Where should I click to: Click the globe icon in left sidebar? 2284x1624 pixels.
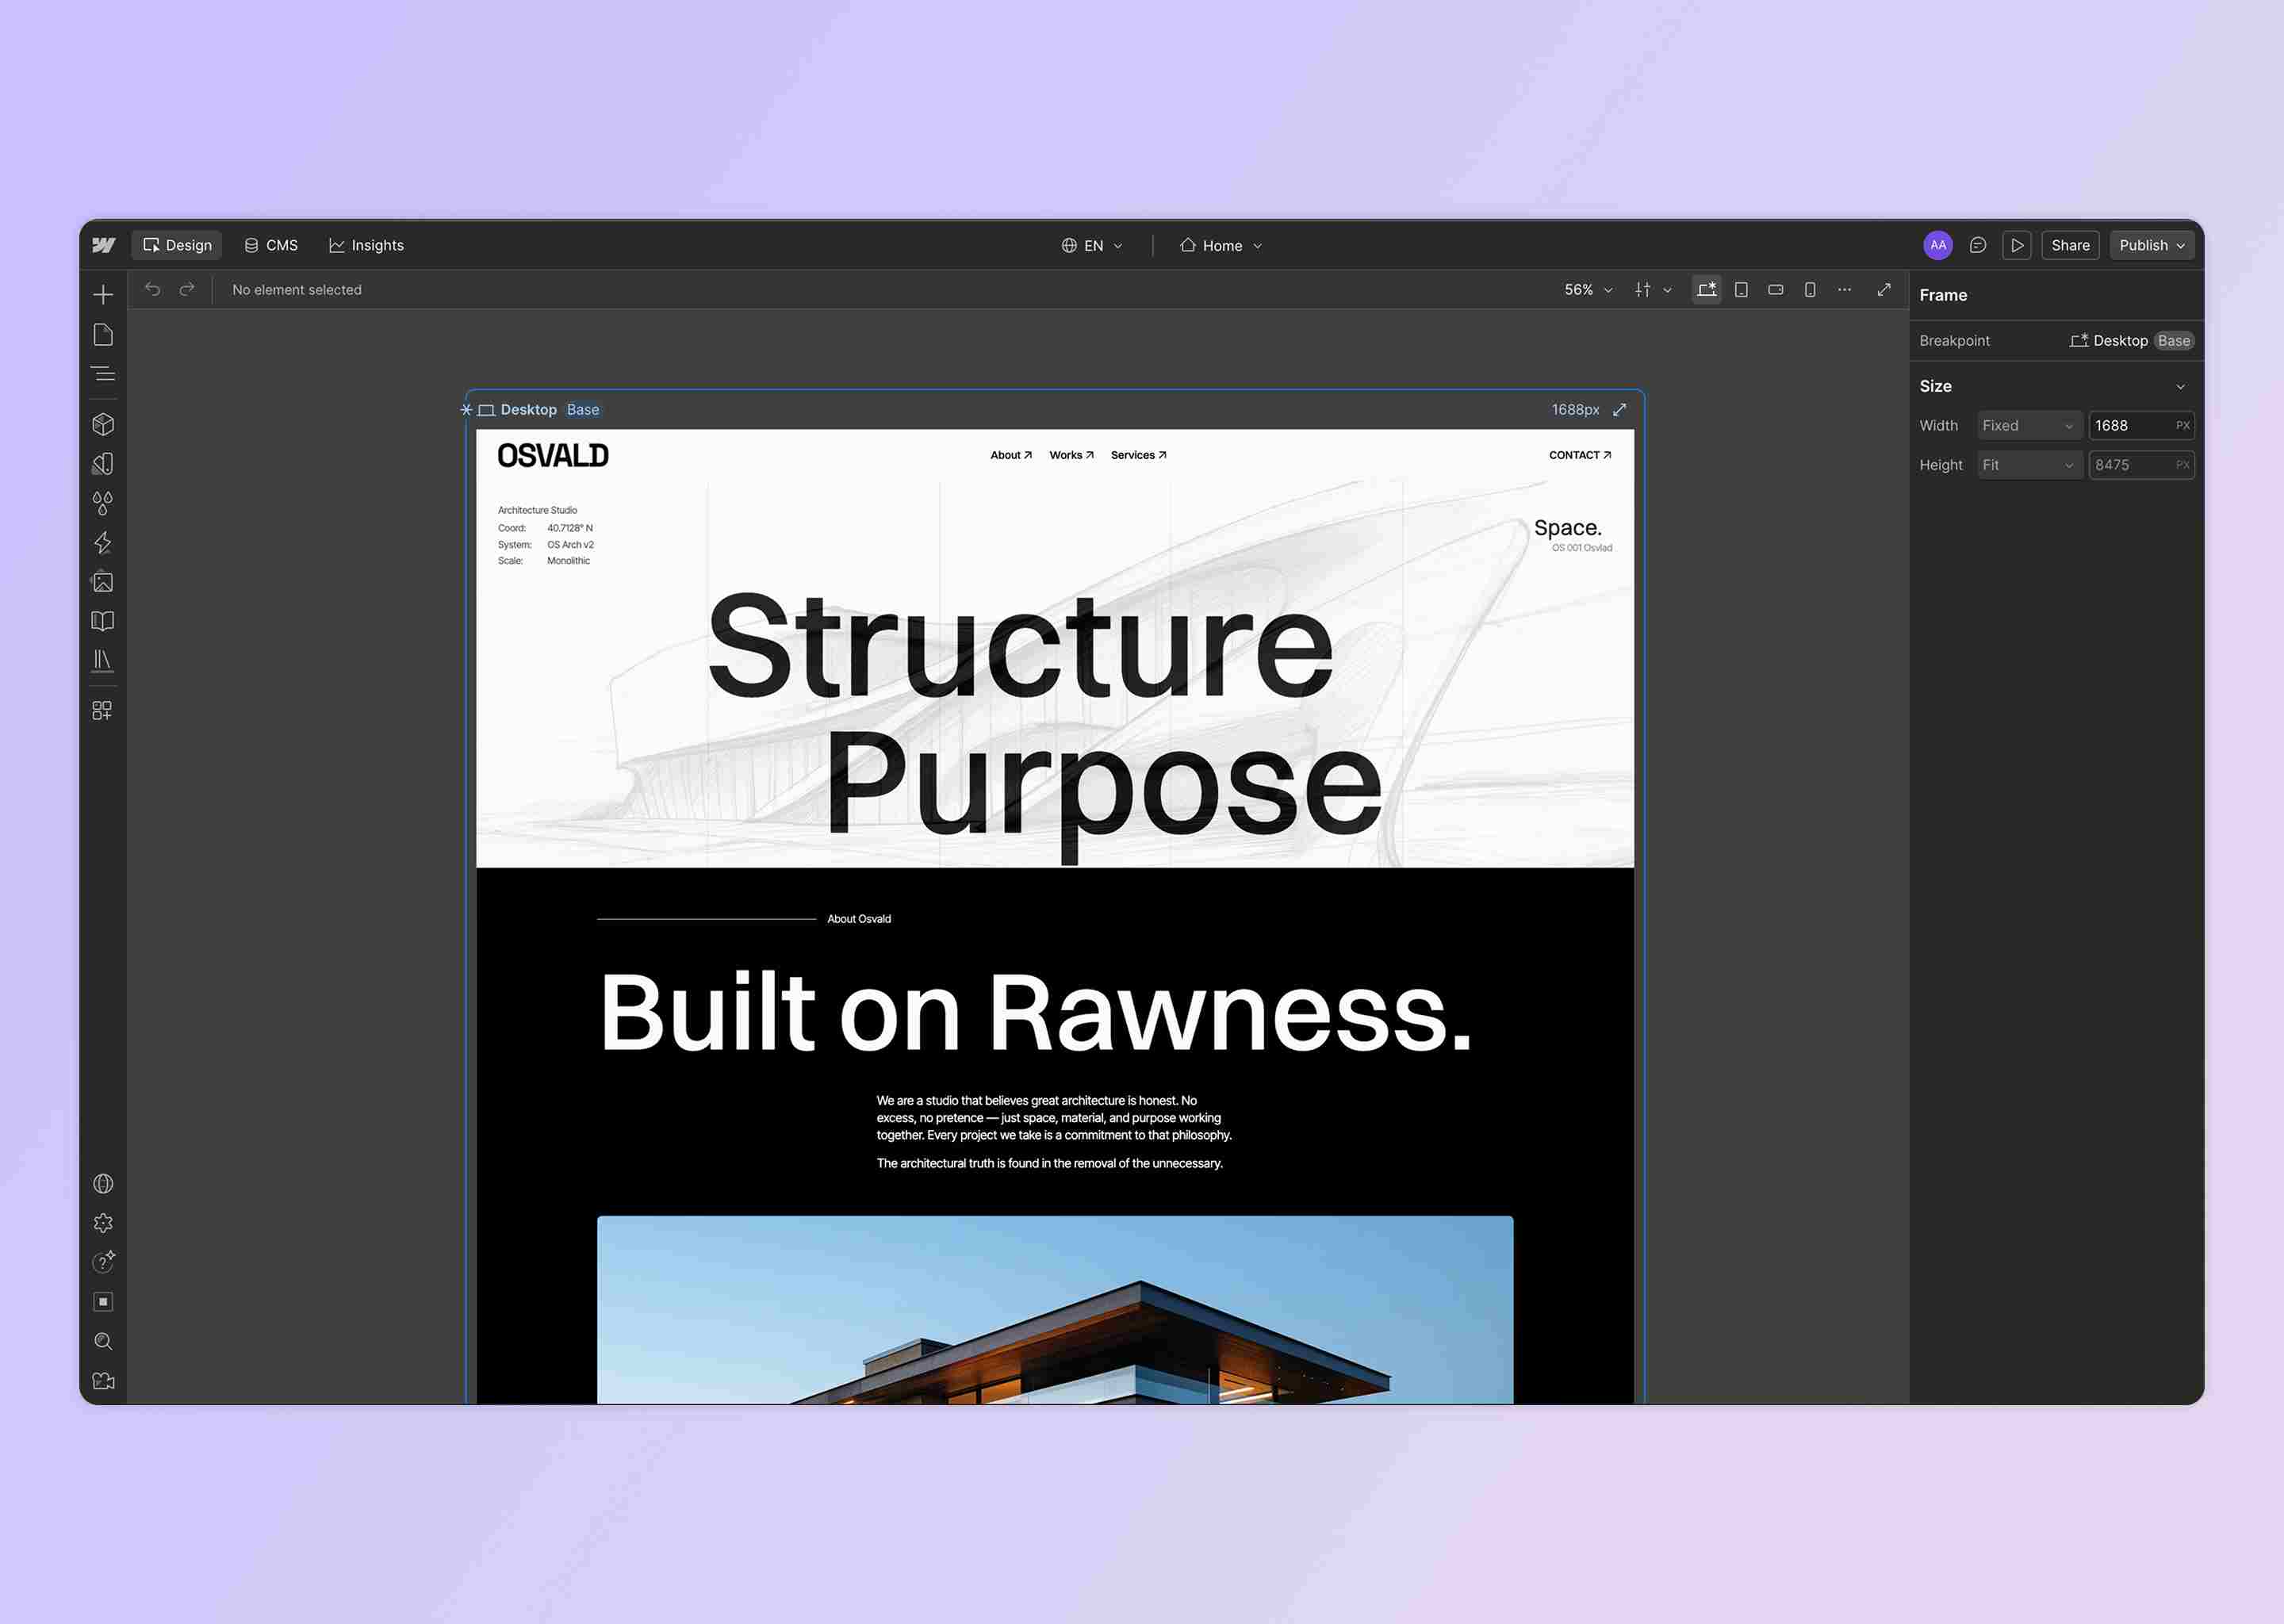point(103,1184)
